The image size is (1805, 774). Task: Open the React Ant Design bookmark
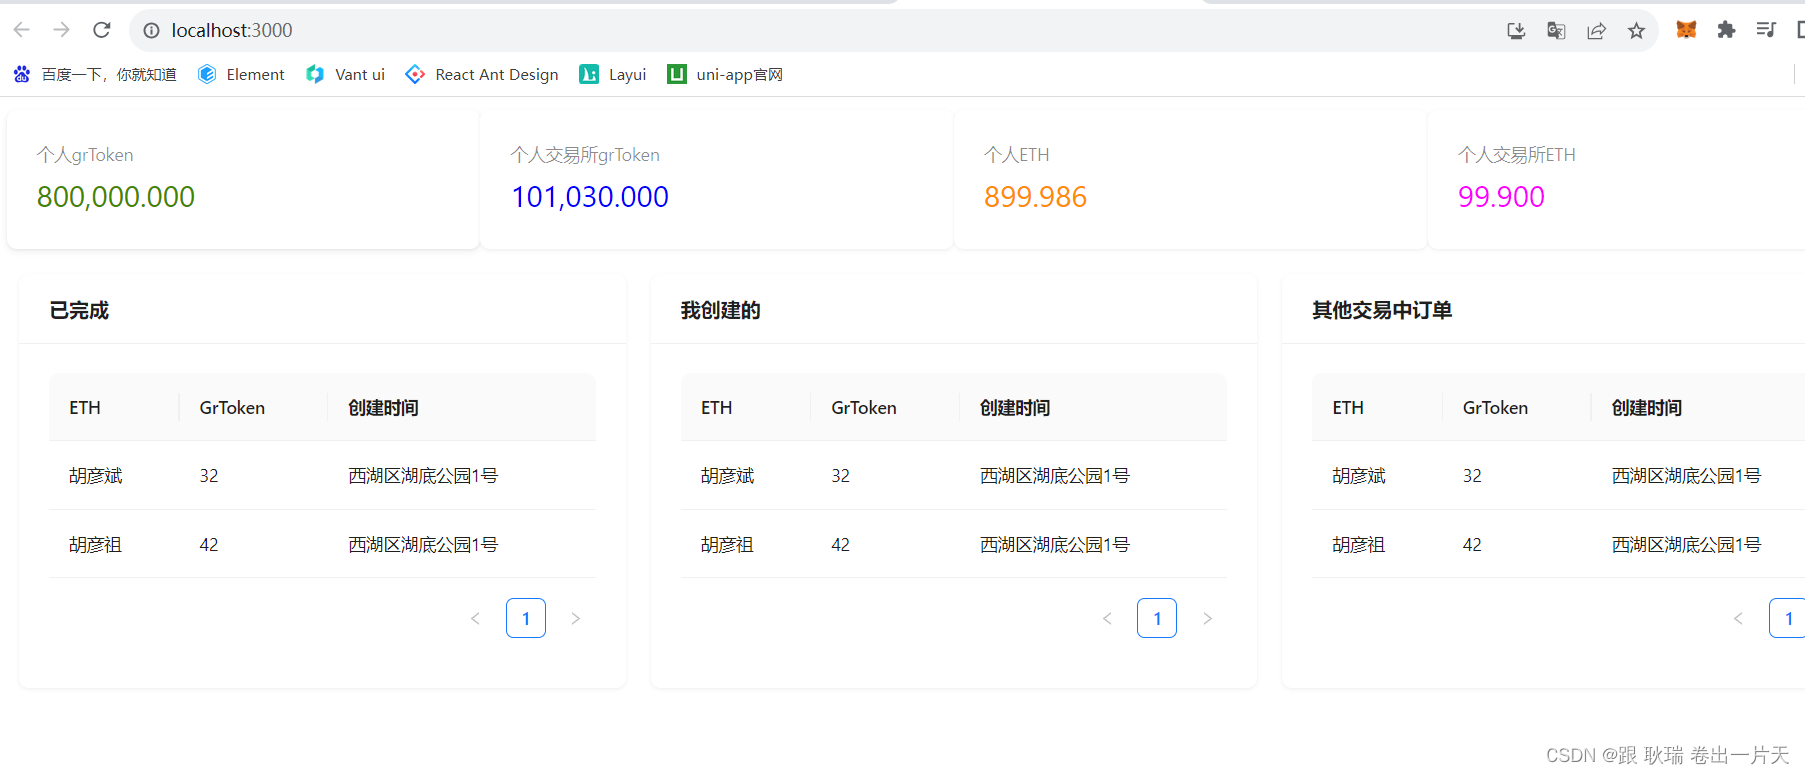coord(482,74)
